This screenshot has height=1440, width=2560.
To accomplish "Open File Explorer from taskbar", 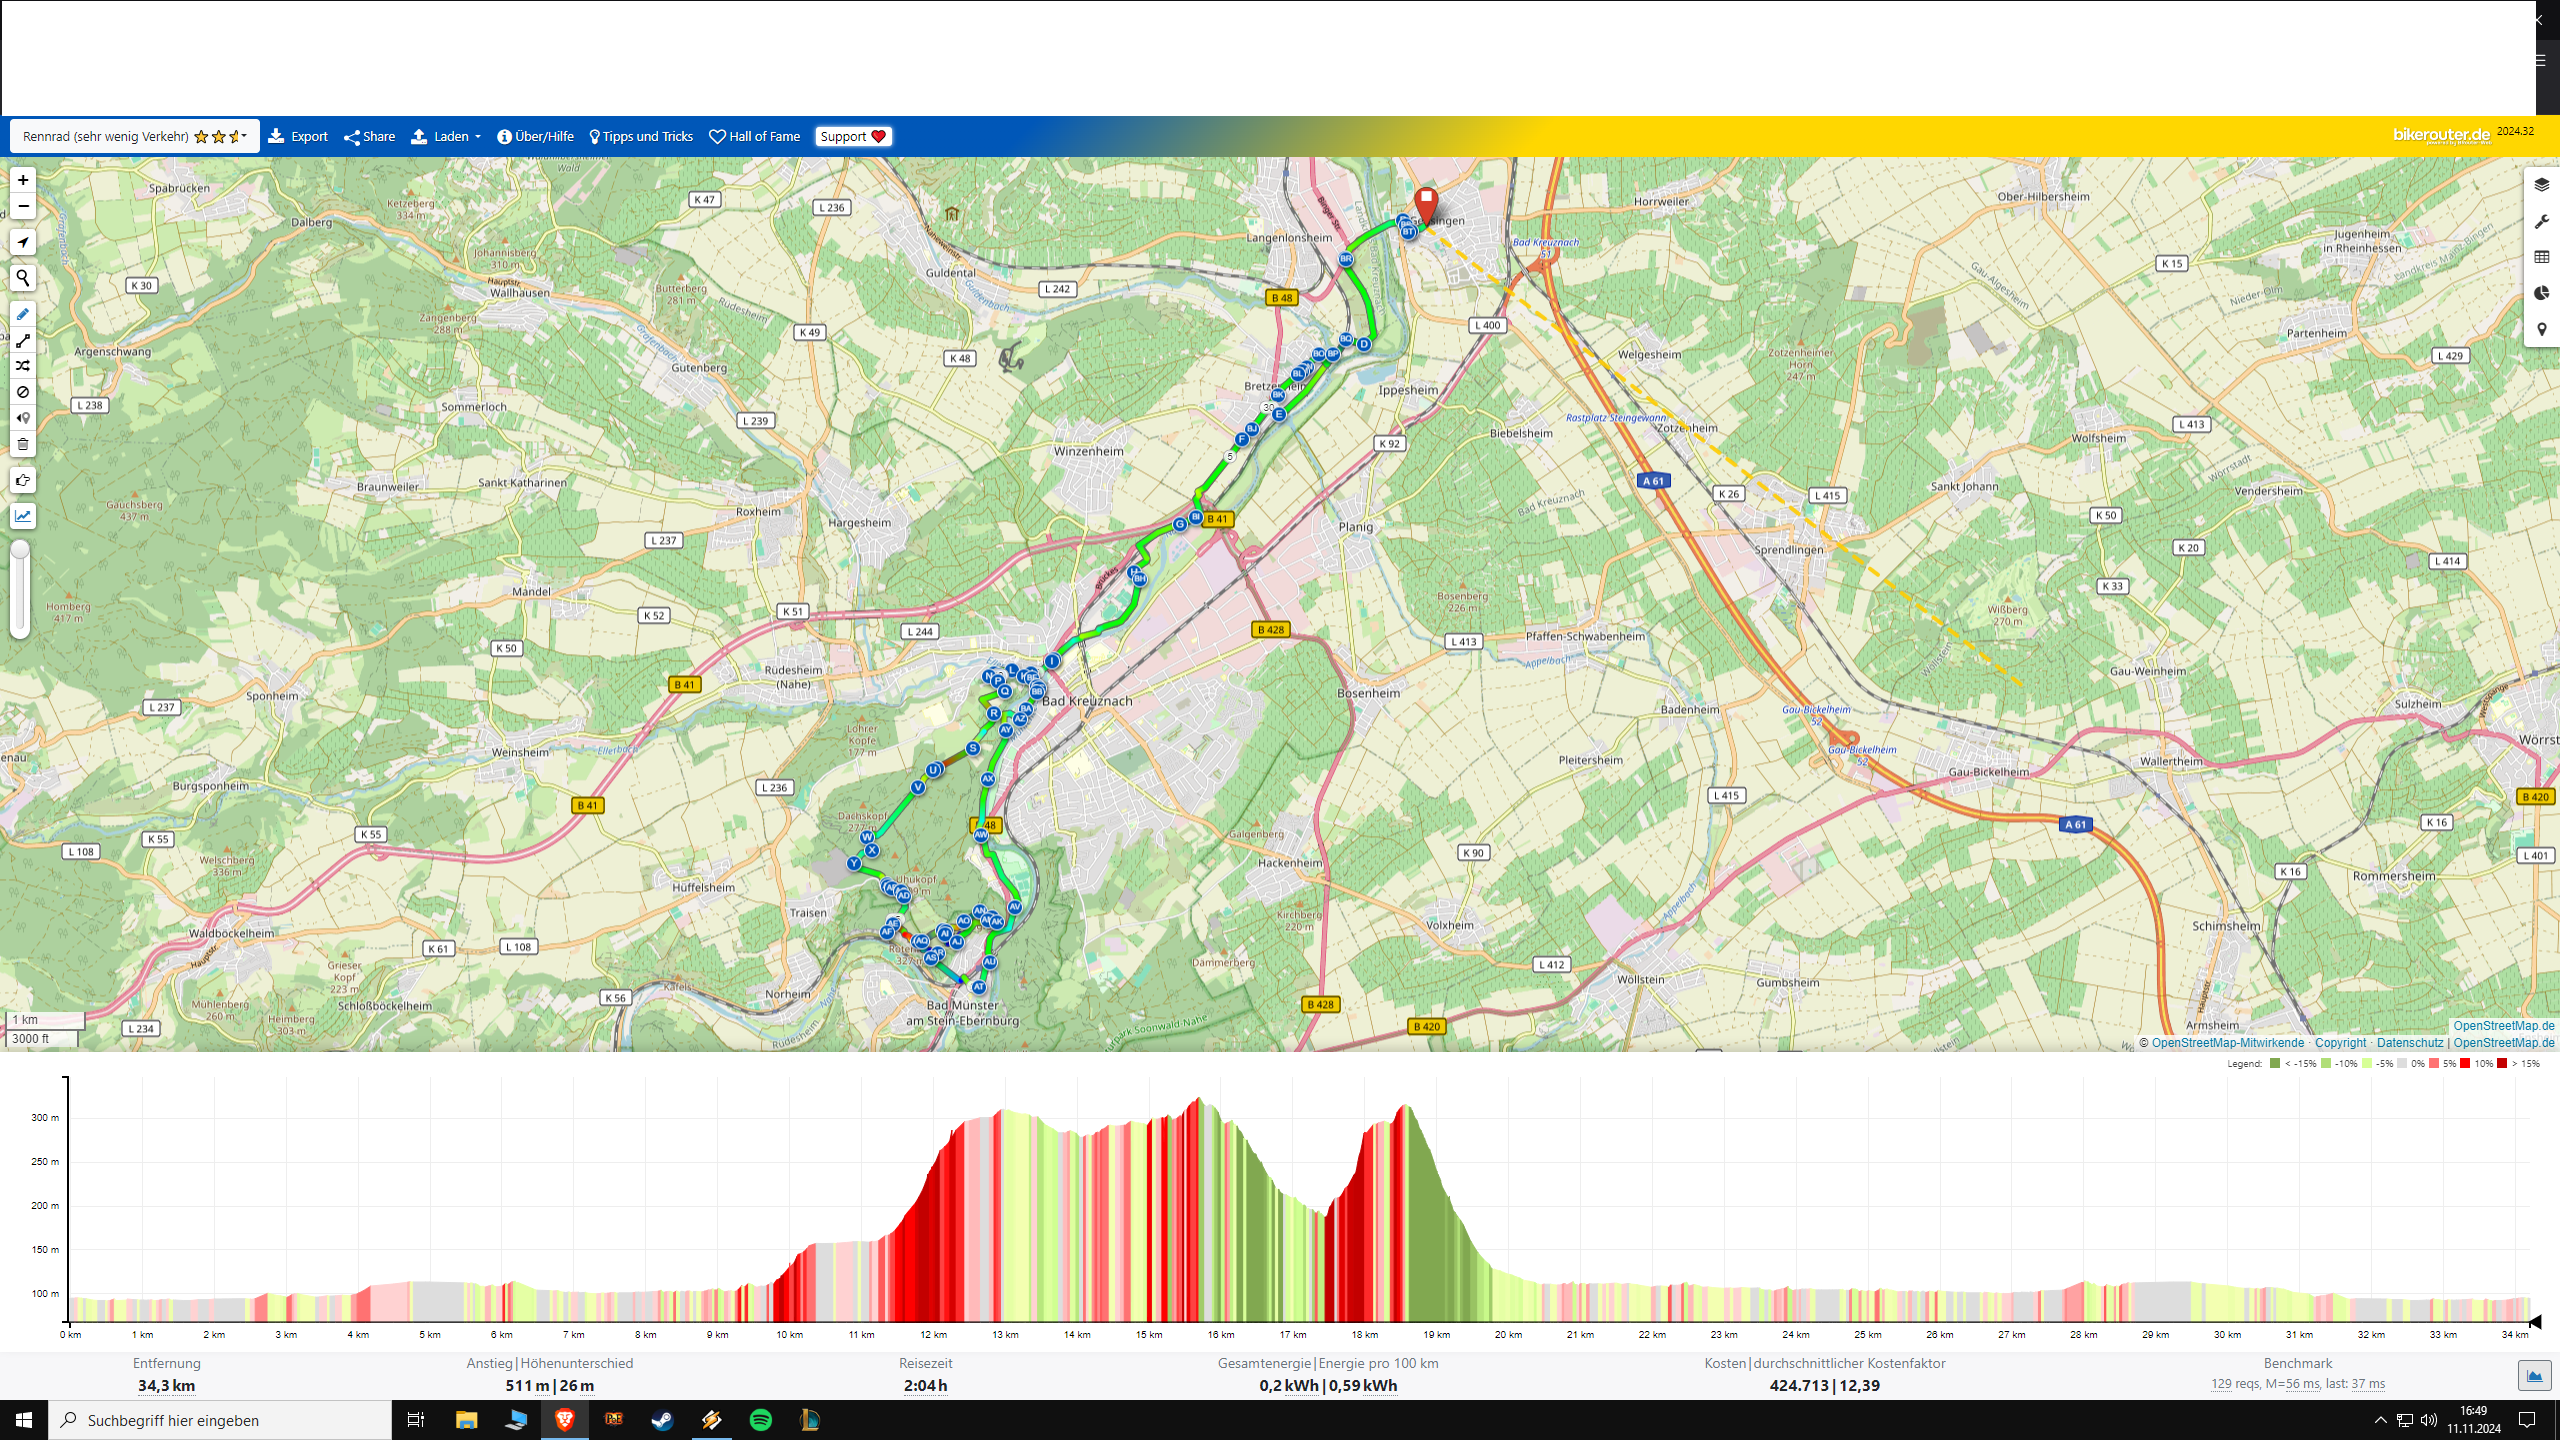I will pos(466,1420).
